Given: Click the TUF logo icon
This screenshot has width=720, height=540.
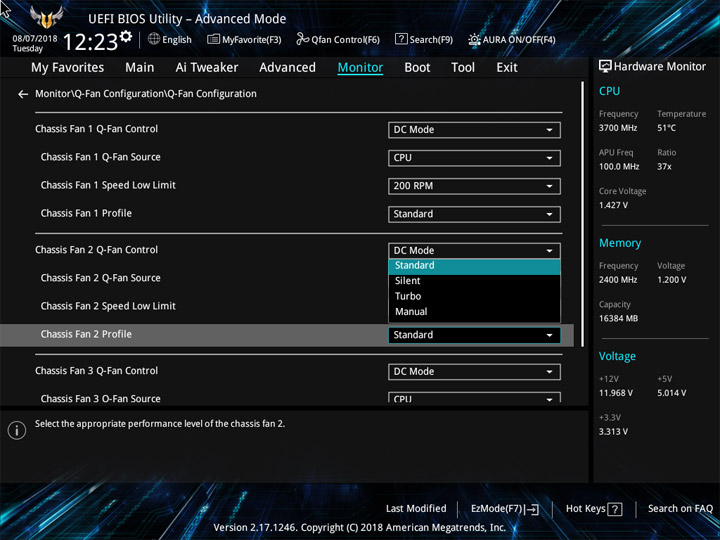Looking at the screenshot, I should [46, 17].
